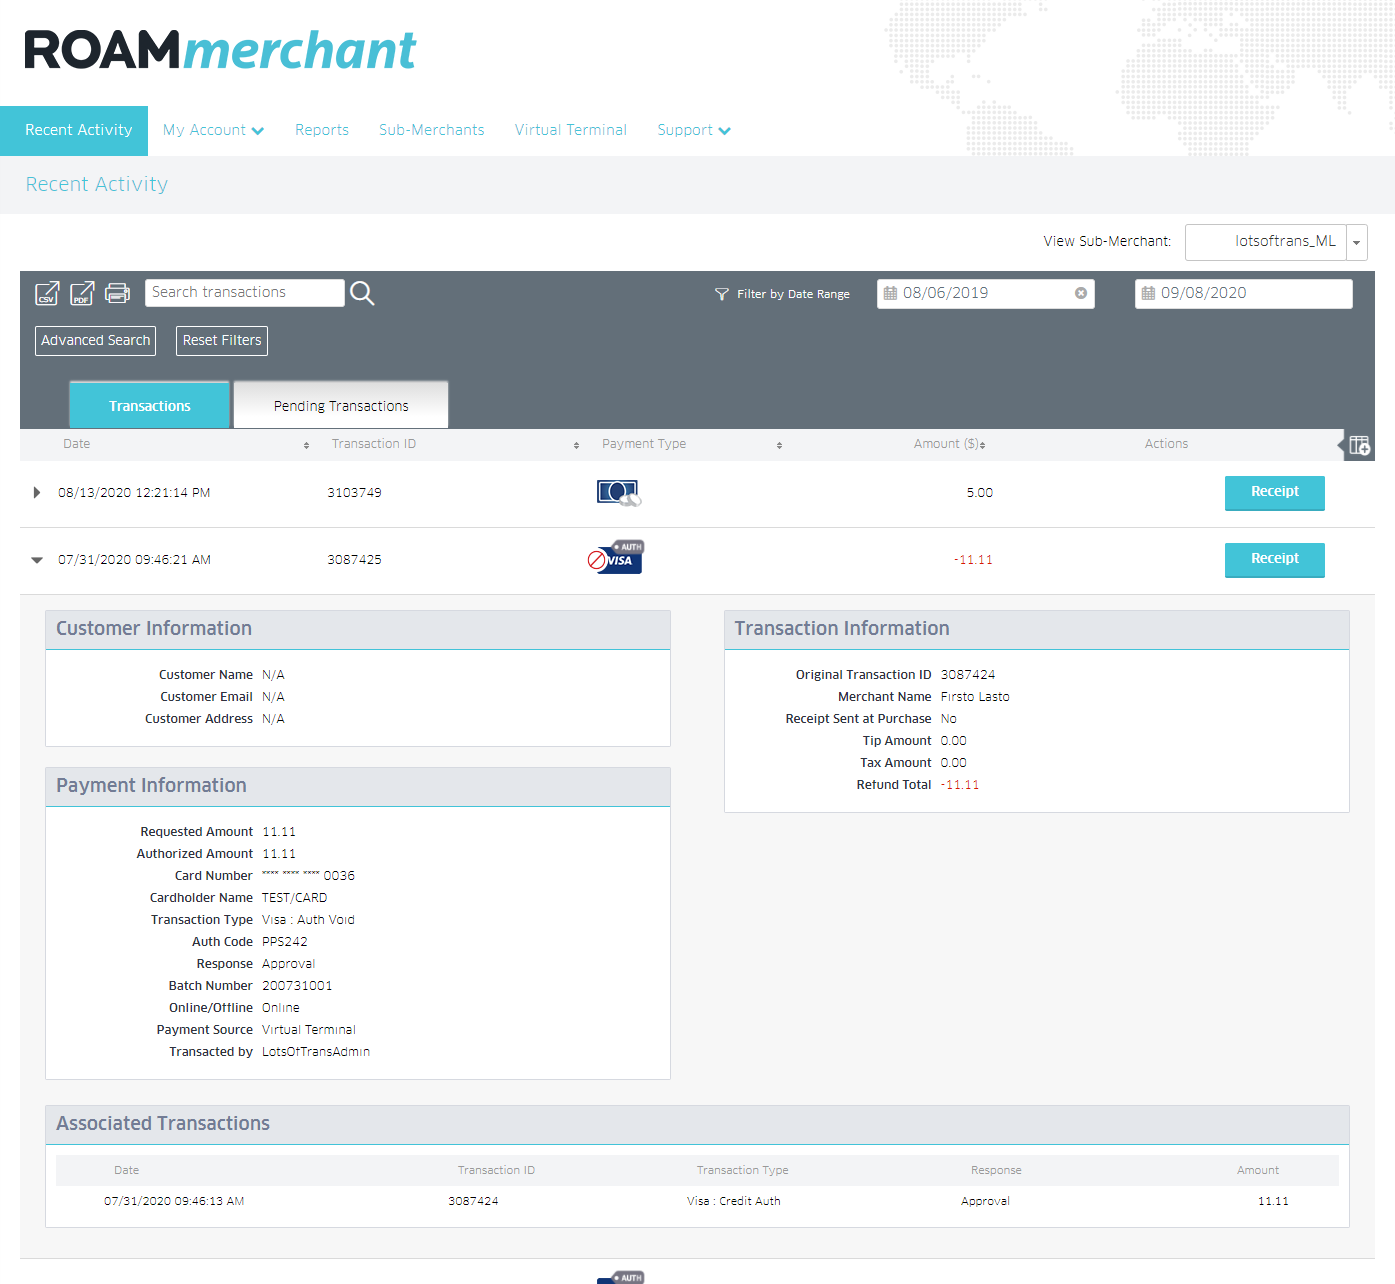
Task: Click Merchant Name value Firsto Lasto
Action: tap(975, 697)
